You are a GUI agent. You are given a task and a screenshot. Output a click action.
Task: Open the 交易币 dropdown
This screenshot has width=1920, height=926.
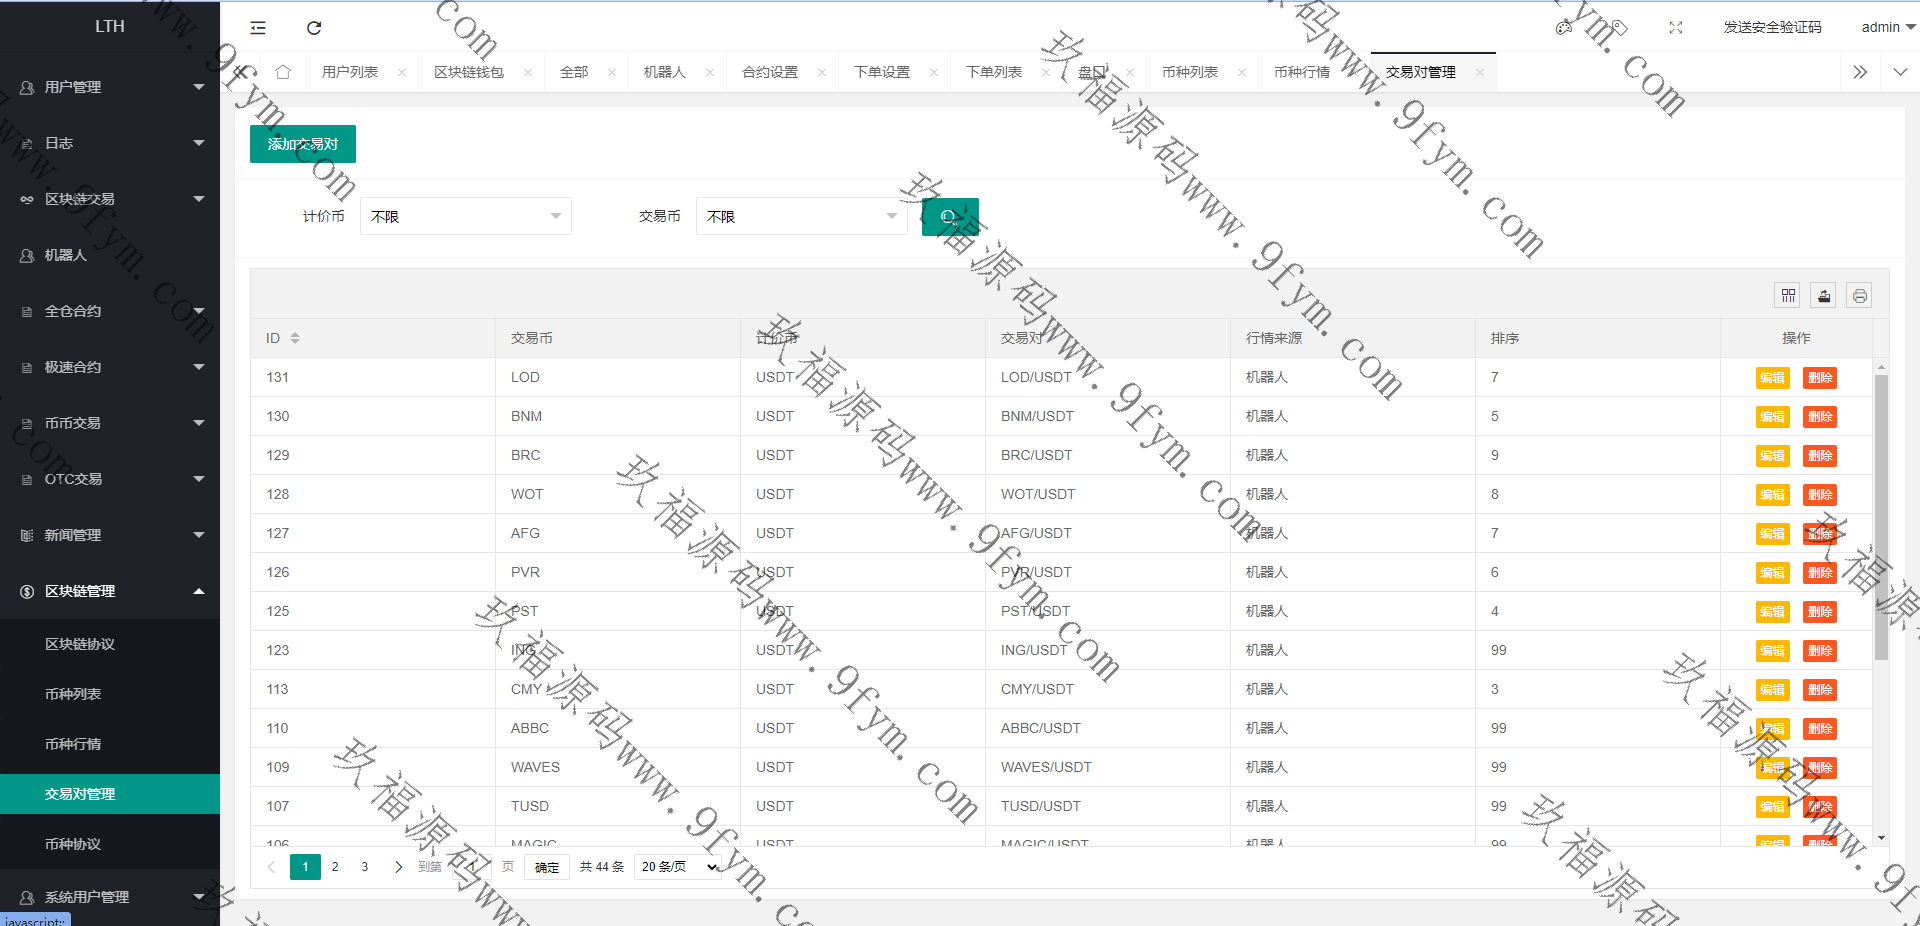[802, 217]
